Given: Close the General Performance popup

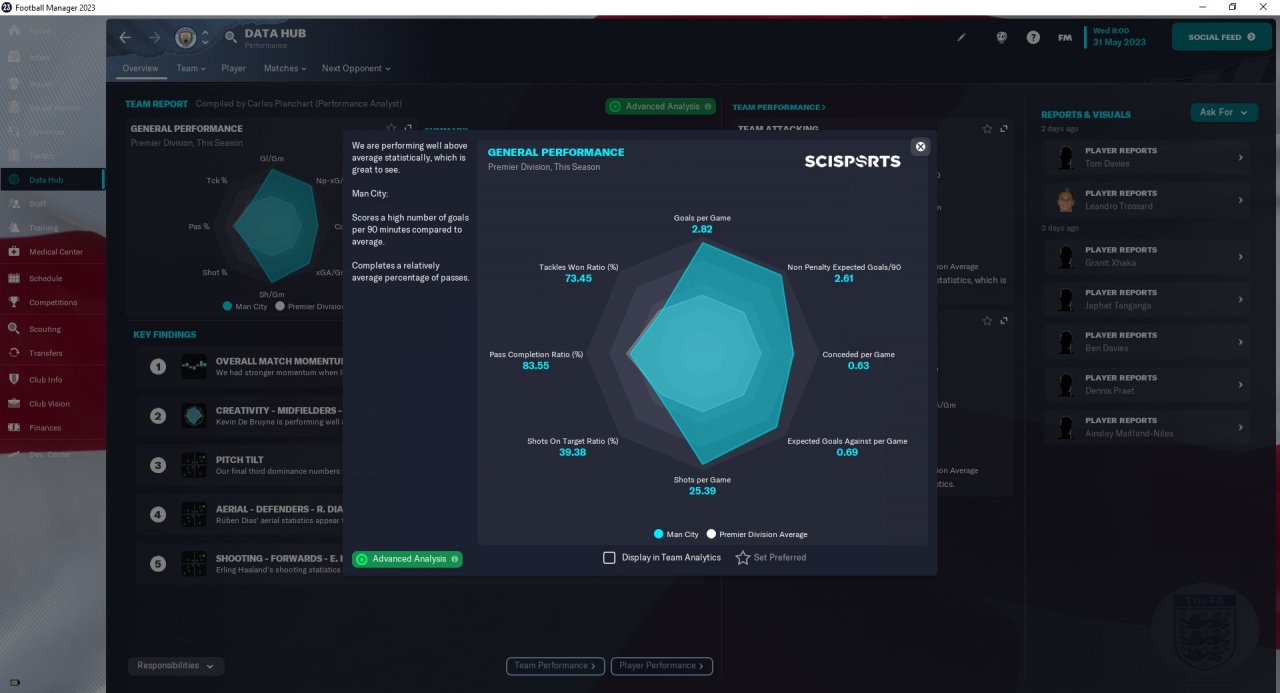Looking at the screenshot, I should point(921,146).
